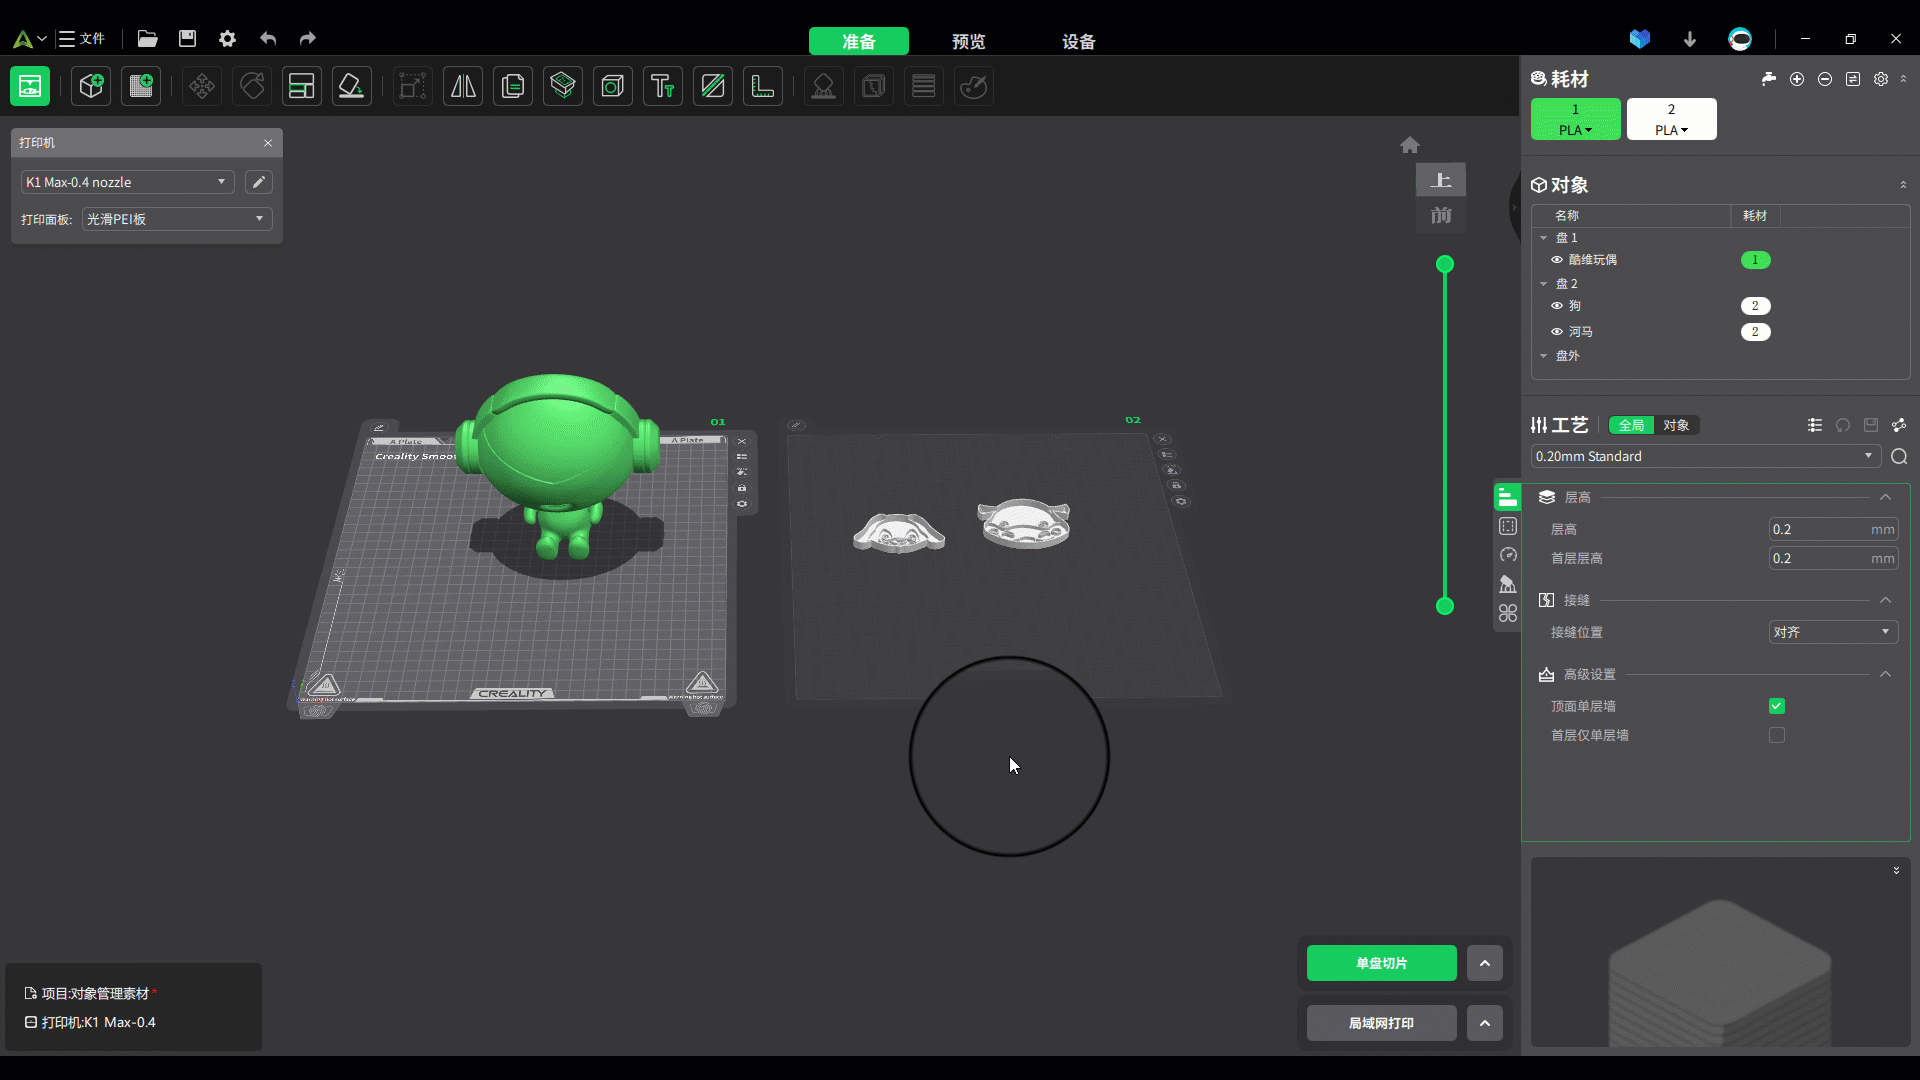Enable 首层仅单层墙 checkbox

click(1776, 735)
